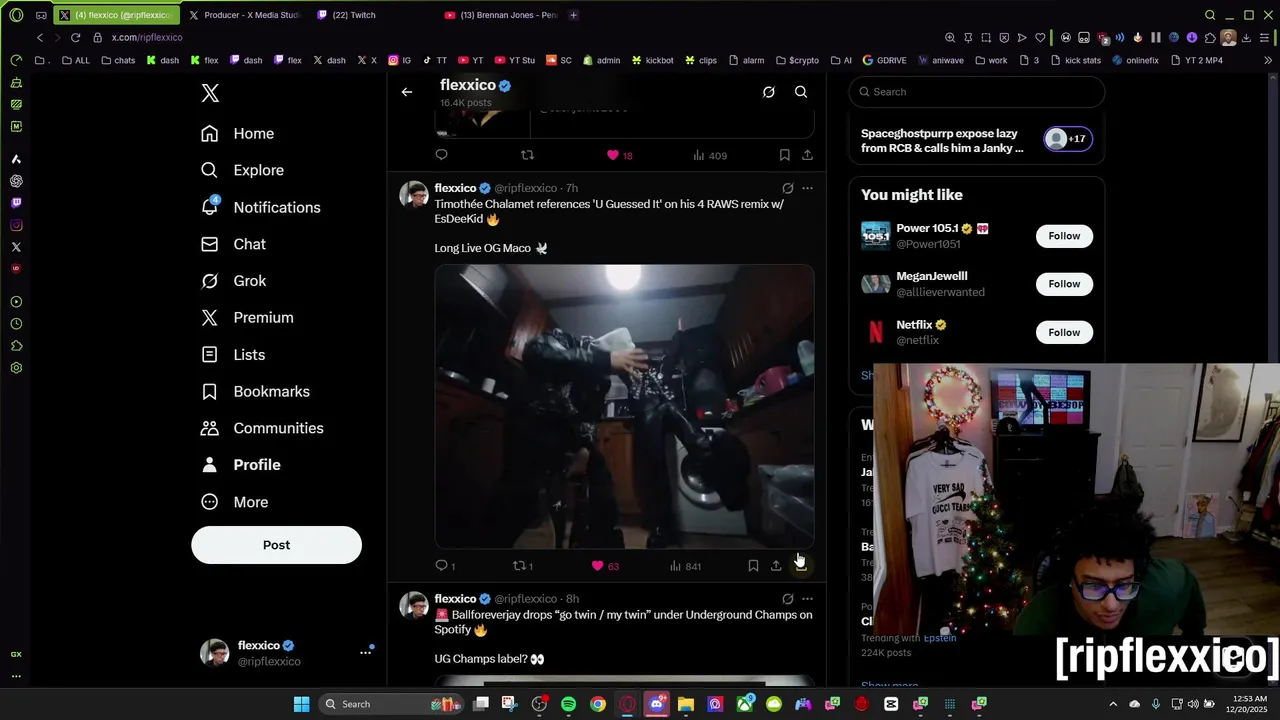View analytics showing 409 views
The width and height of the screenshot is (1280, 720).
[x=710, y=155]
